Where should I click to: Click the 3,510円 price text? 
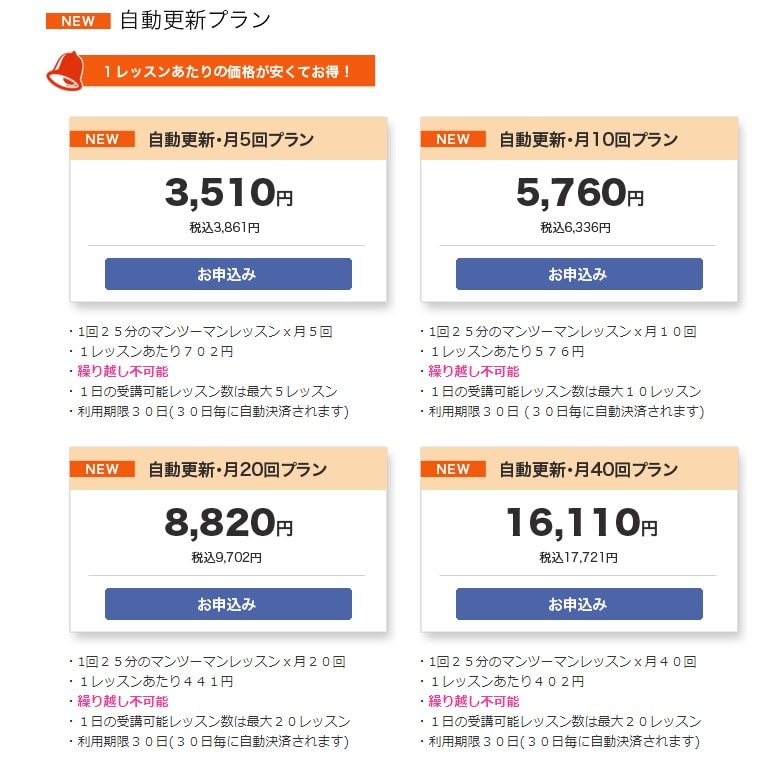click(x=229, y=193)
